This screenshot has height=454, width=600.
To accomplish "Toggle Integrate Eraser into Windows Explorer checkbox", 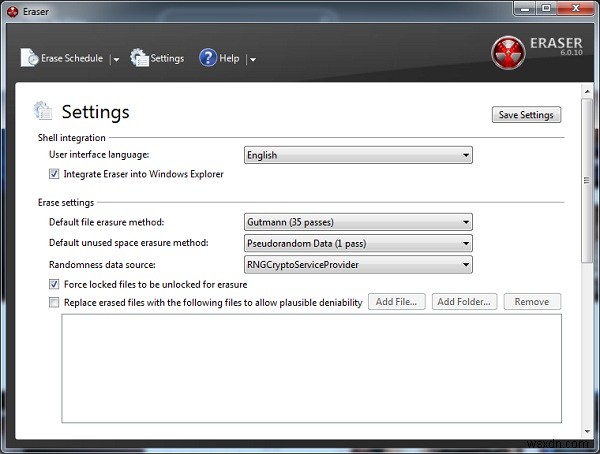I will click(54, 174).
